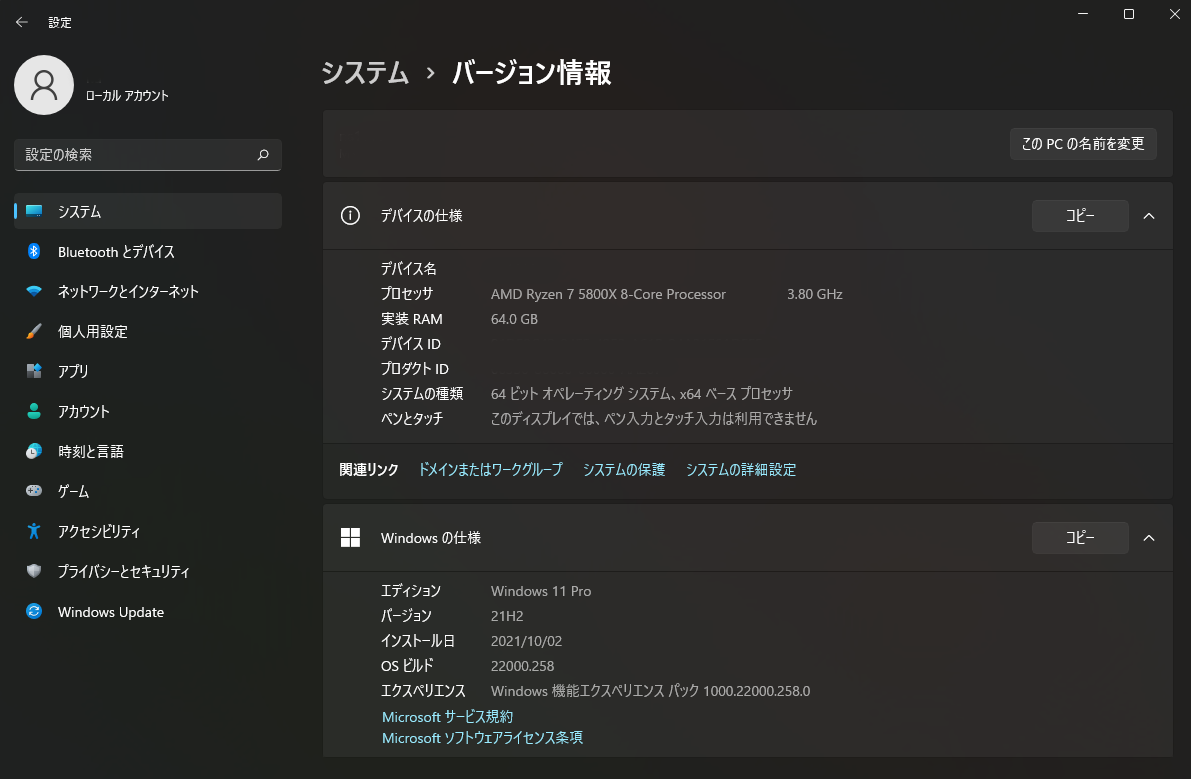Open 時刻と言語 settings
Screen dimensions: 1191x779
pos(148,451)
